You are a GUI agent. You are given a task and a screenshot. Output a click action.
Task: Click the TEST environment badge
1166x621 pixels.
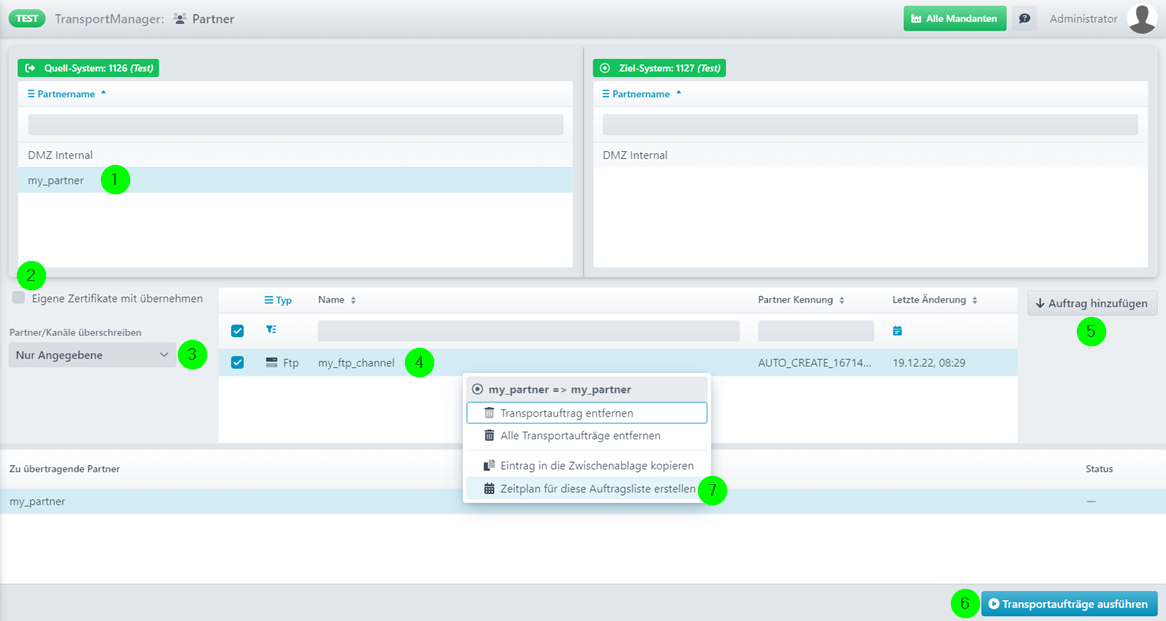click(x=27, y=19)
